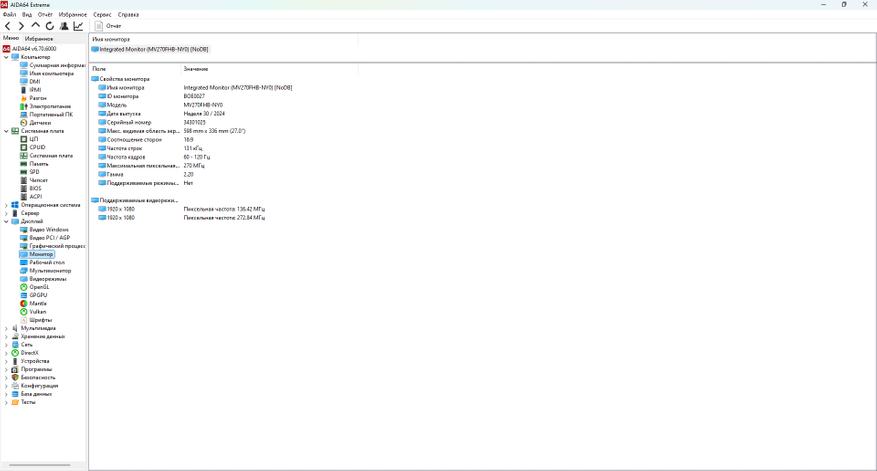This screenshot has height=471, width=877.
Task: Click the OpenGL icon in tree
Action: coord(23,287)
